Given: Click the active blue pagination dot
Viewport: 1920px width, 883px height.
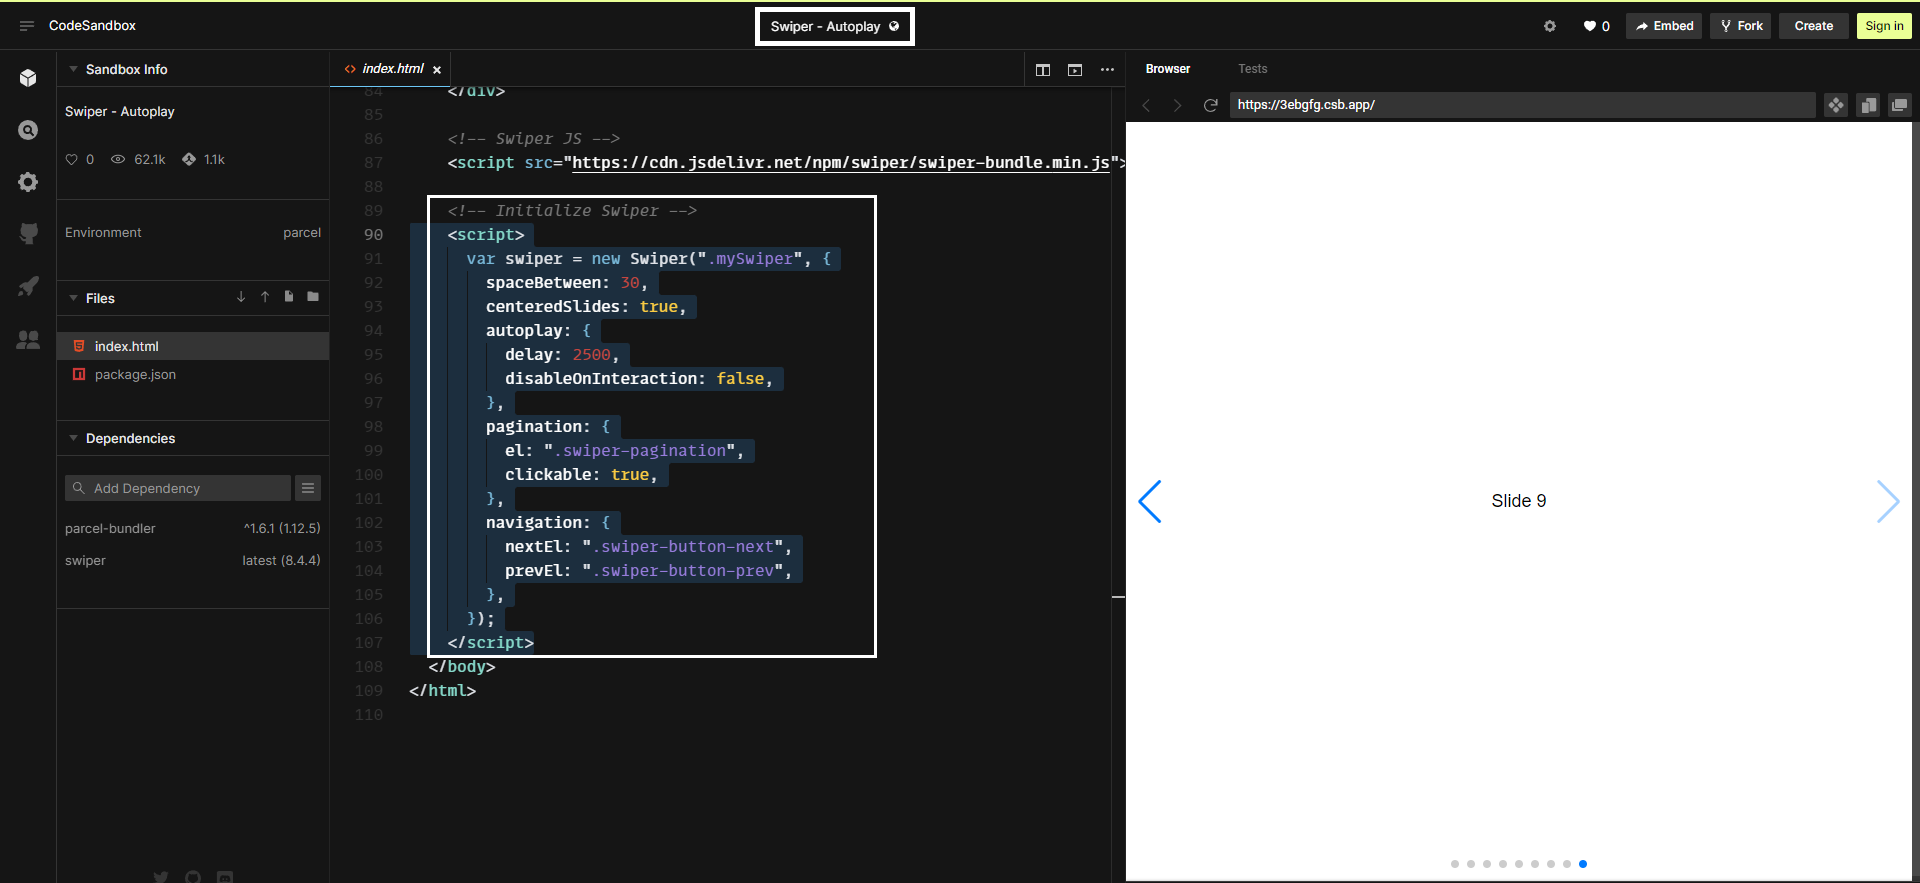Looking at the screenshot, I should coord(1583,864).
